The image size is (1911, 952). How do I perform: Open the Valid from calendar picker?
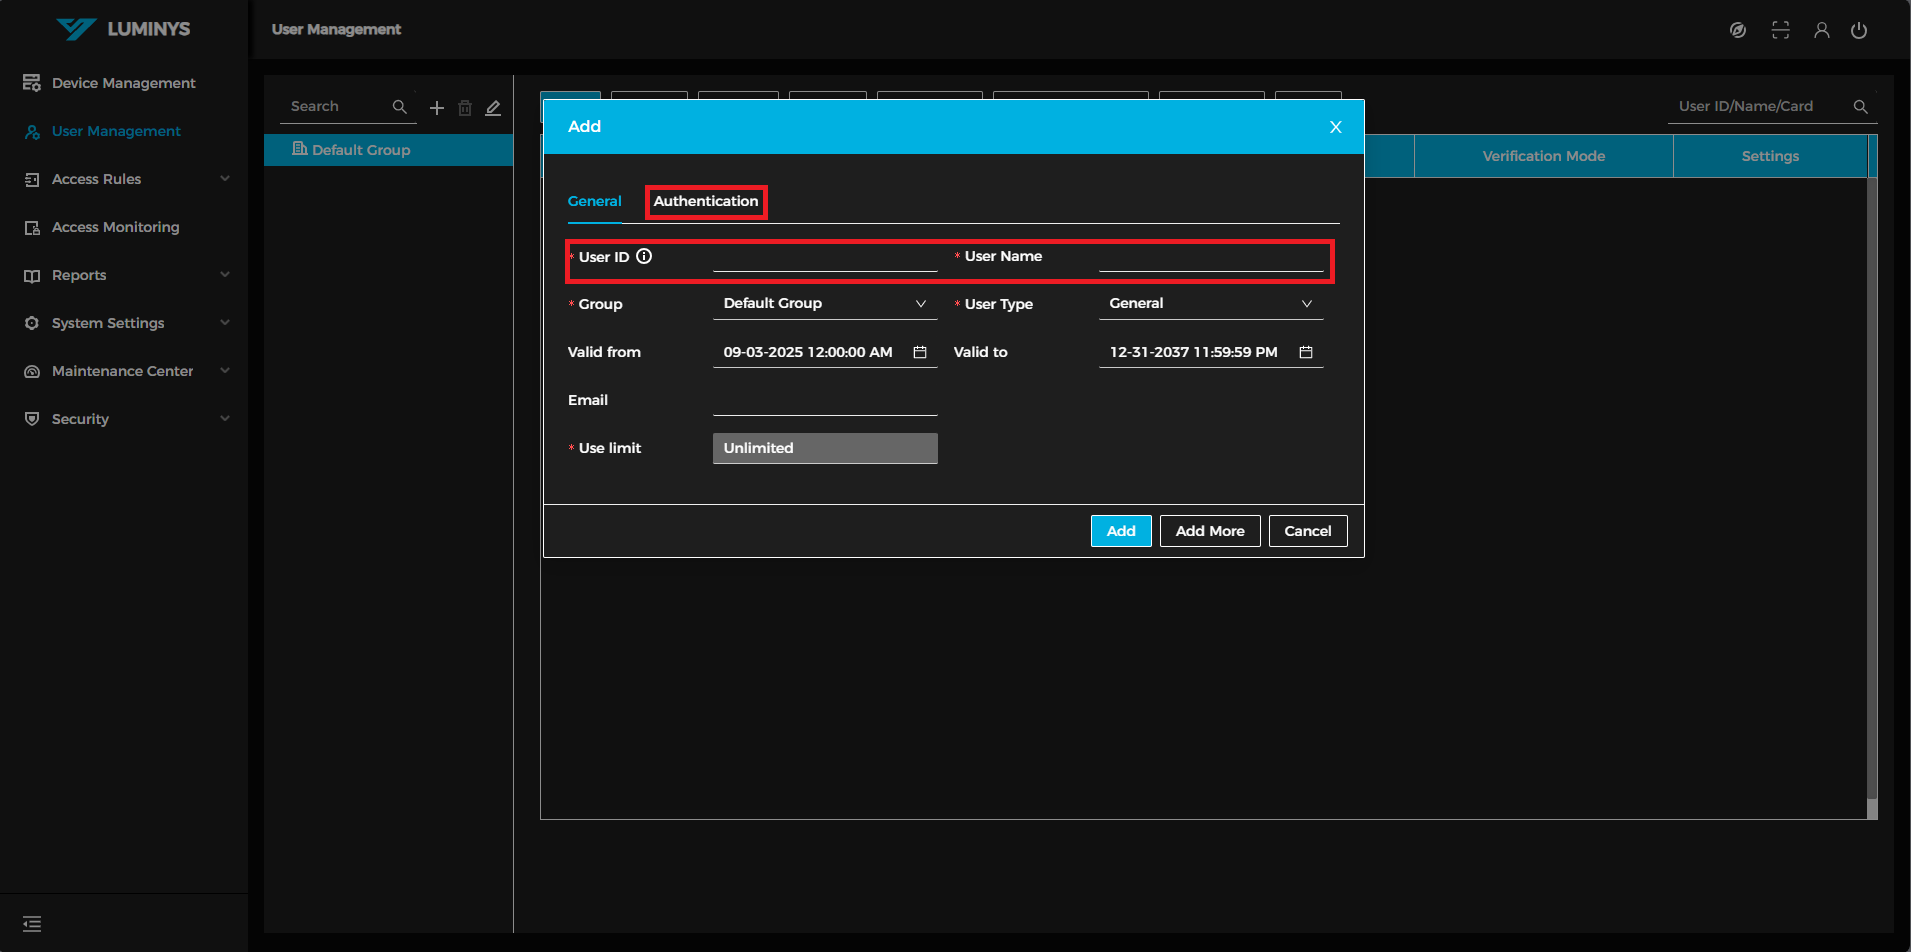920,352
